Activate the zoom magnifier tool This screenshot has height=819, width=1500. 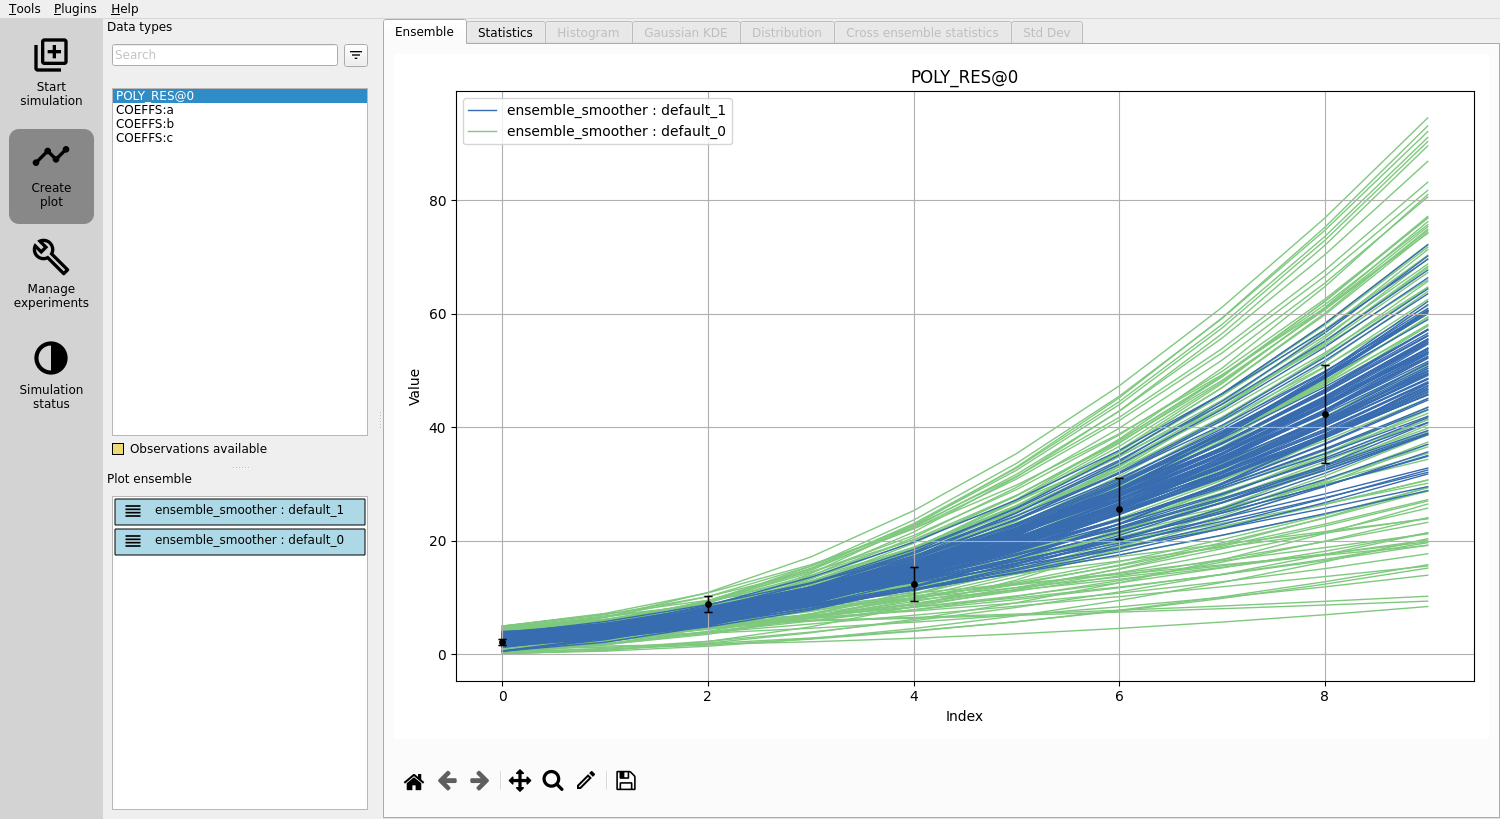tap(553, 781)
